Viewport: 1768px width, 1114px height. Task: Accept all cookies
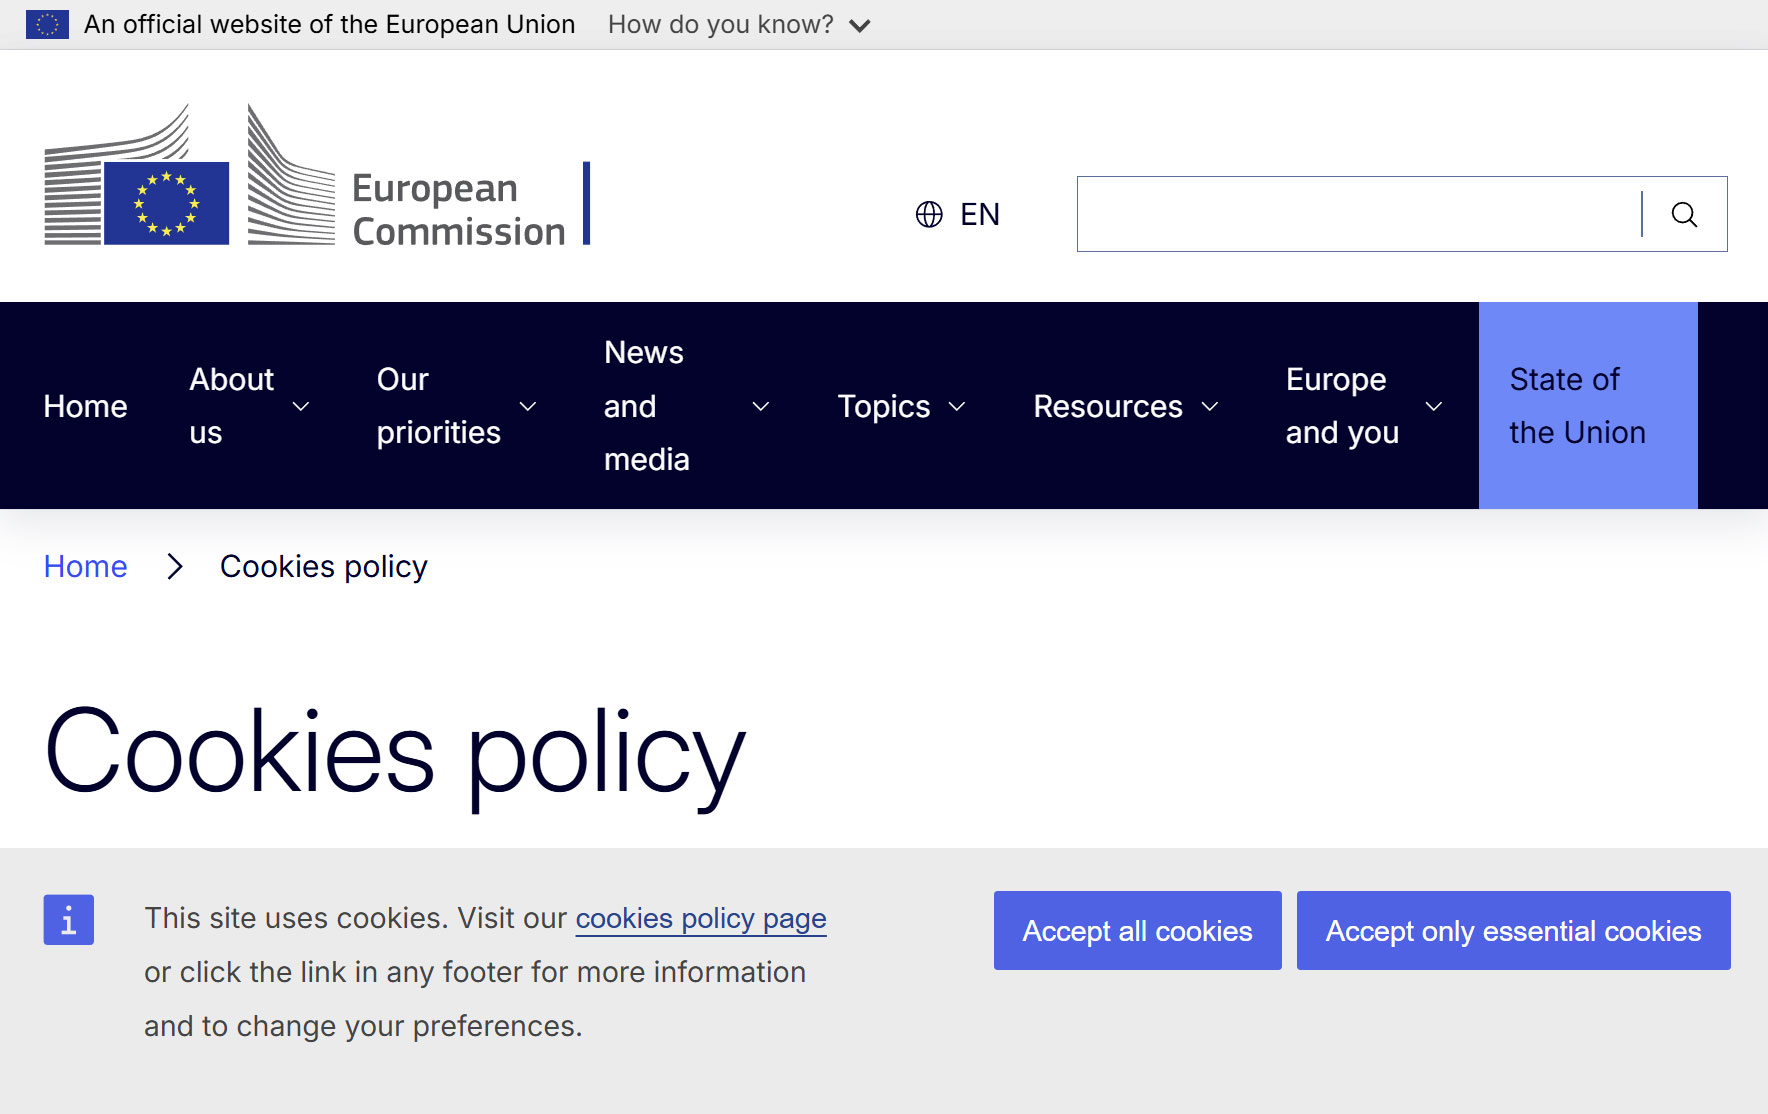(x=1138, y=931)
